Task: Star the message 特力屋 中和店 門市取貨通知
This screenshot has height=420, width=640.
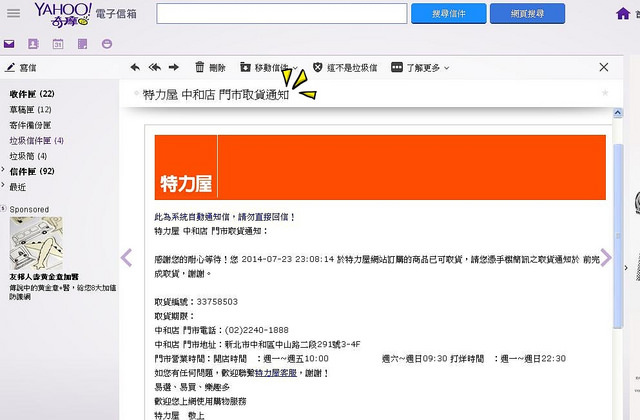Action: click(x=605, y=93)
